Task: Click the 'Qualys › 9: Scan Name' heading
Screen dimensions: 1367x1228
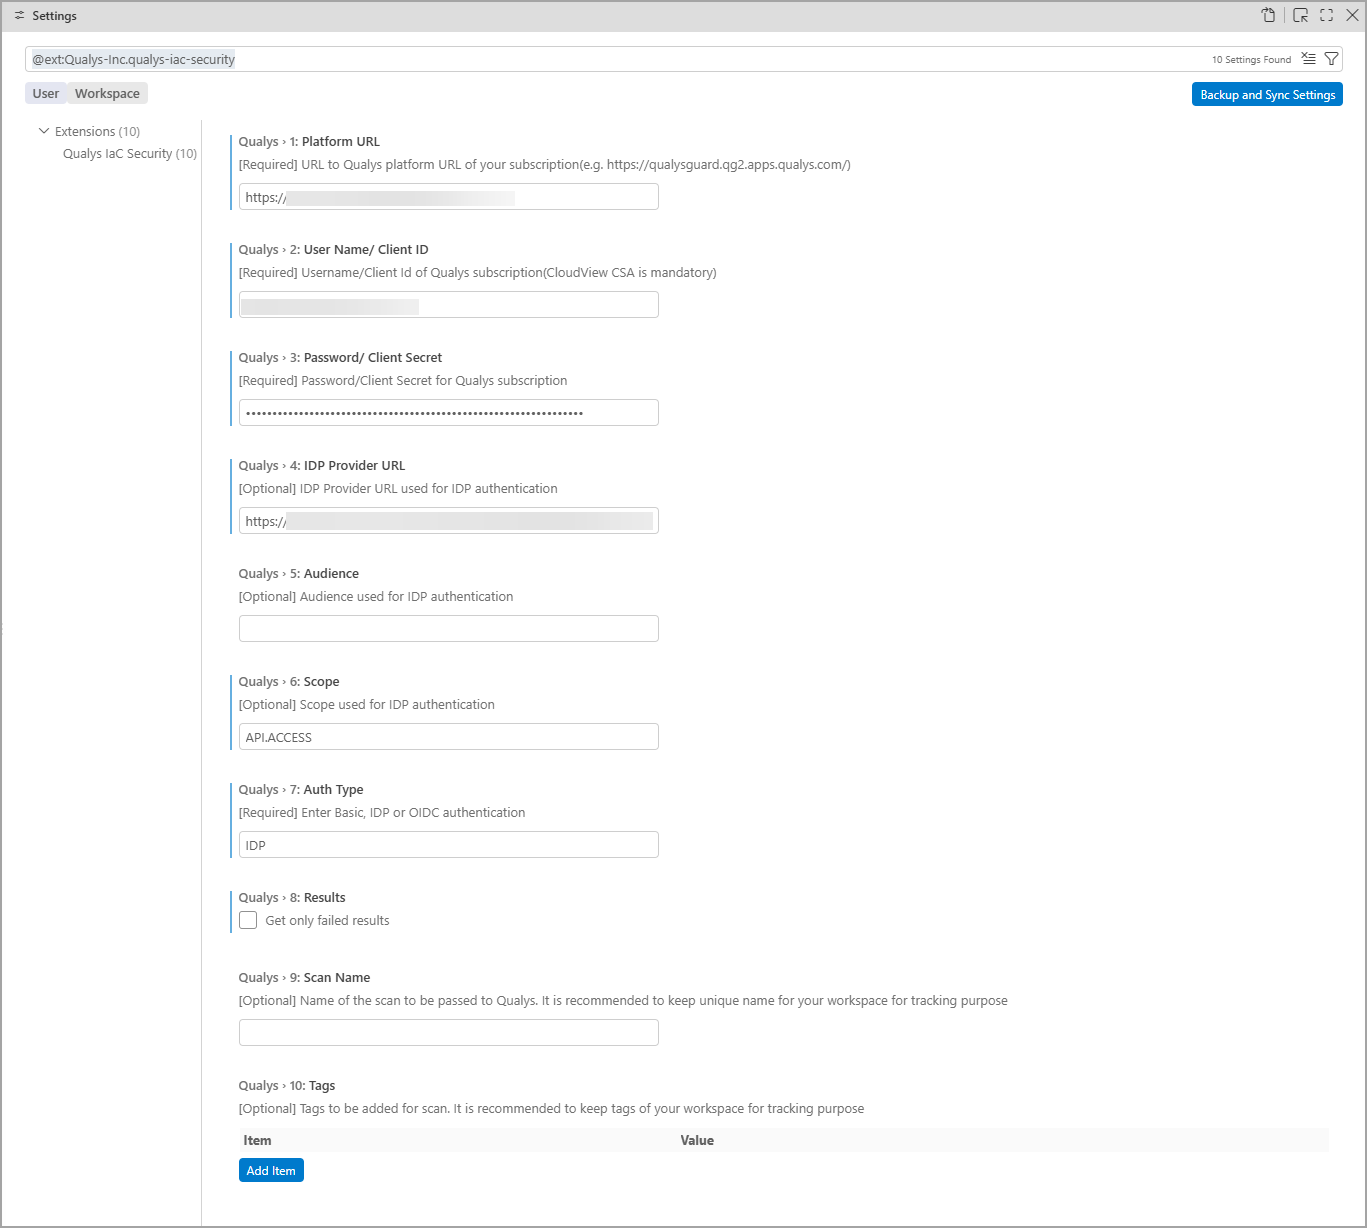Action: [304, 977]
